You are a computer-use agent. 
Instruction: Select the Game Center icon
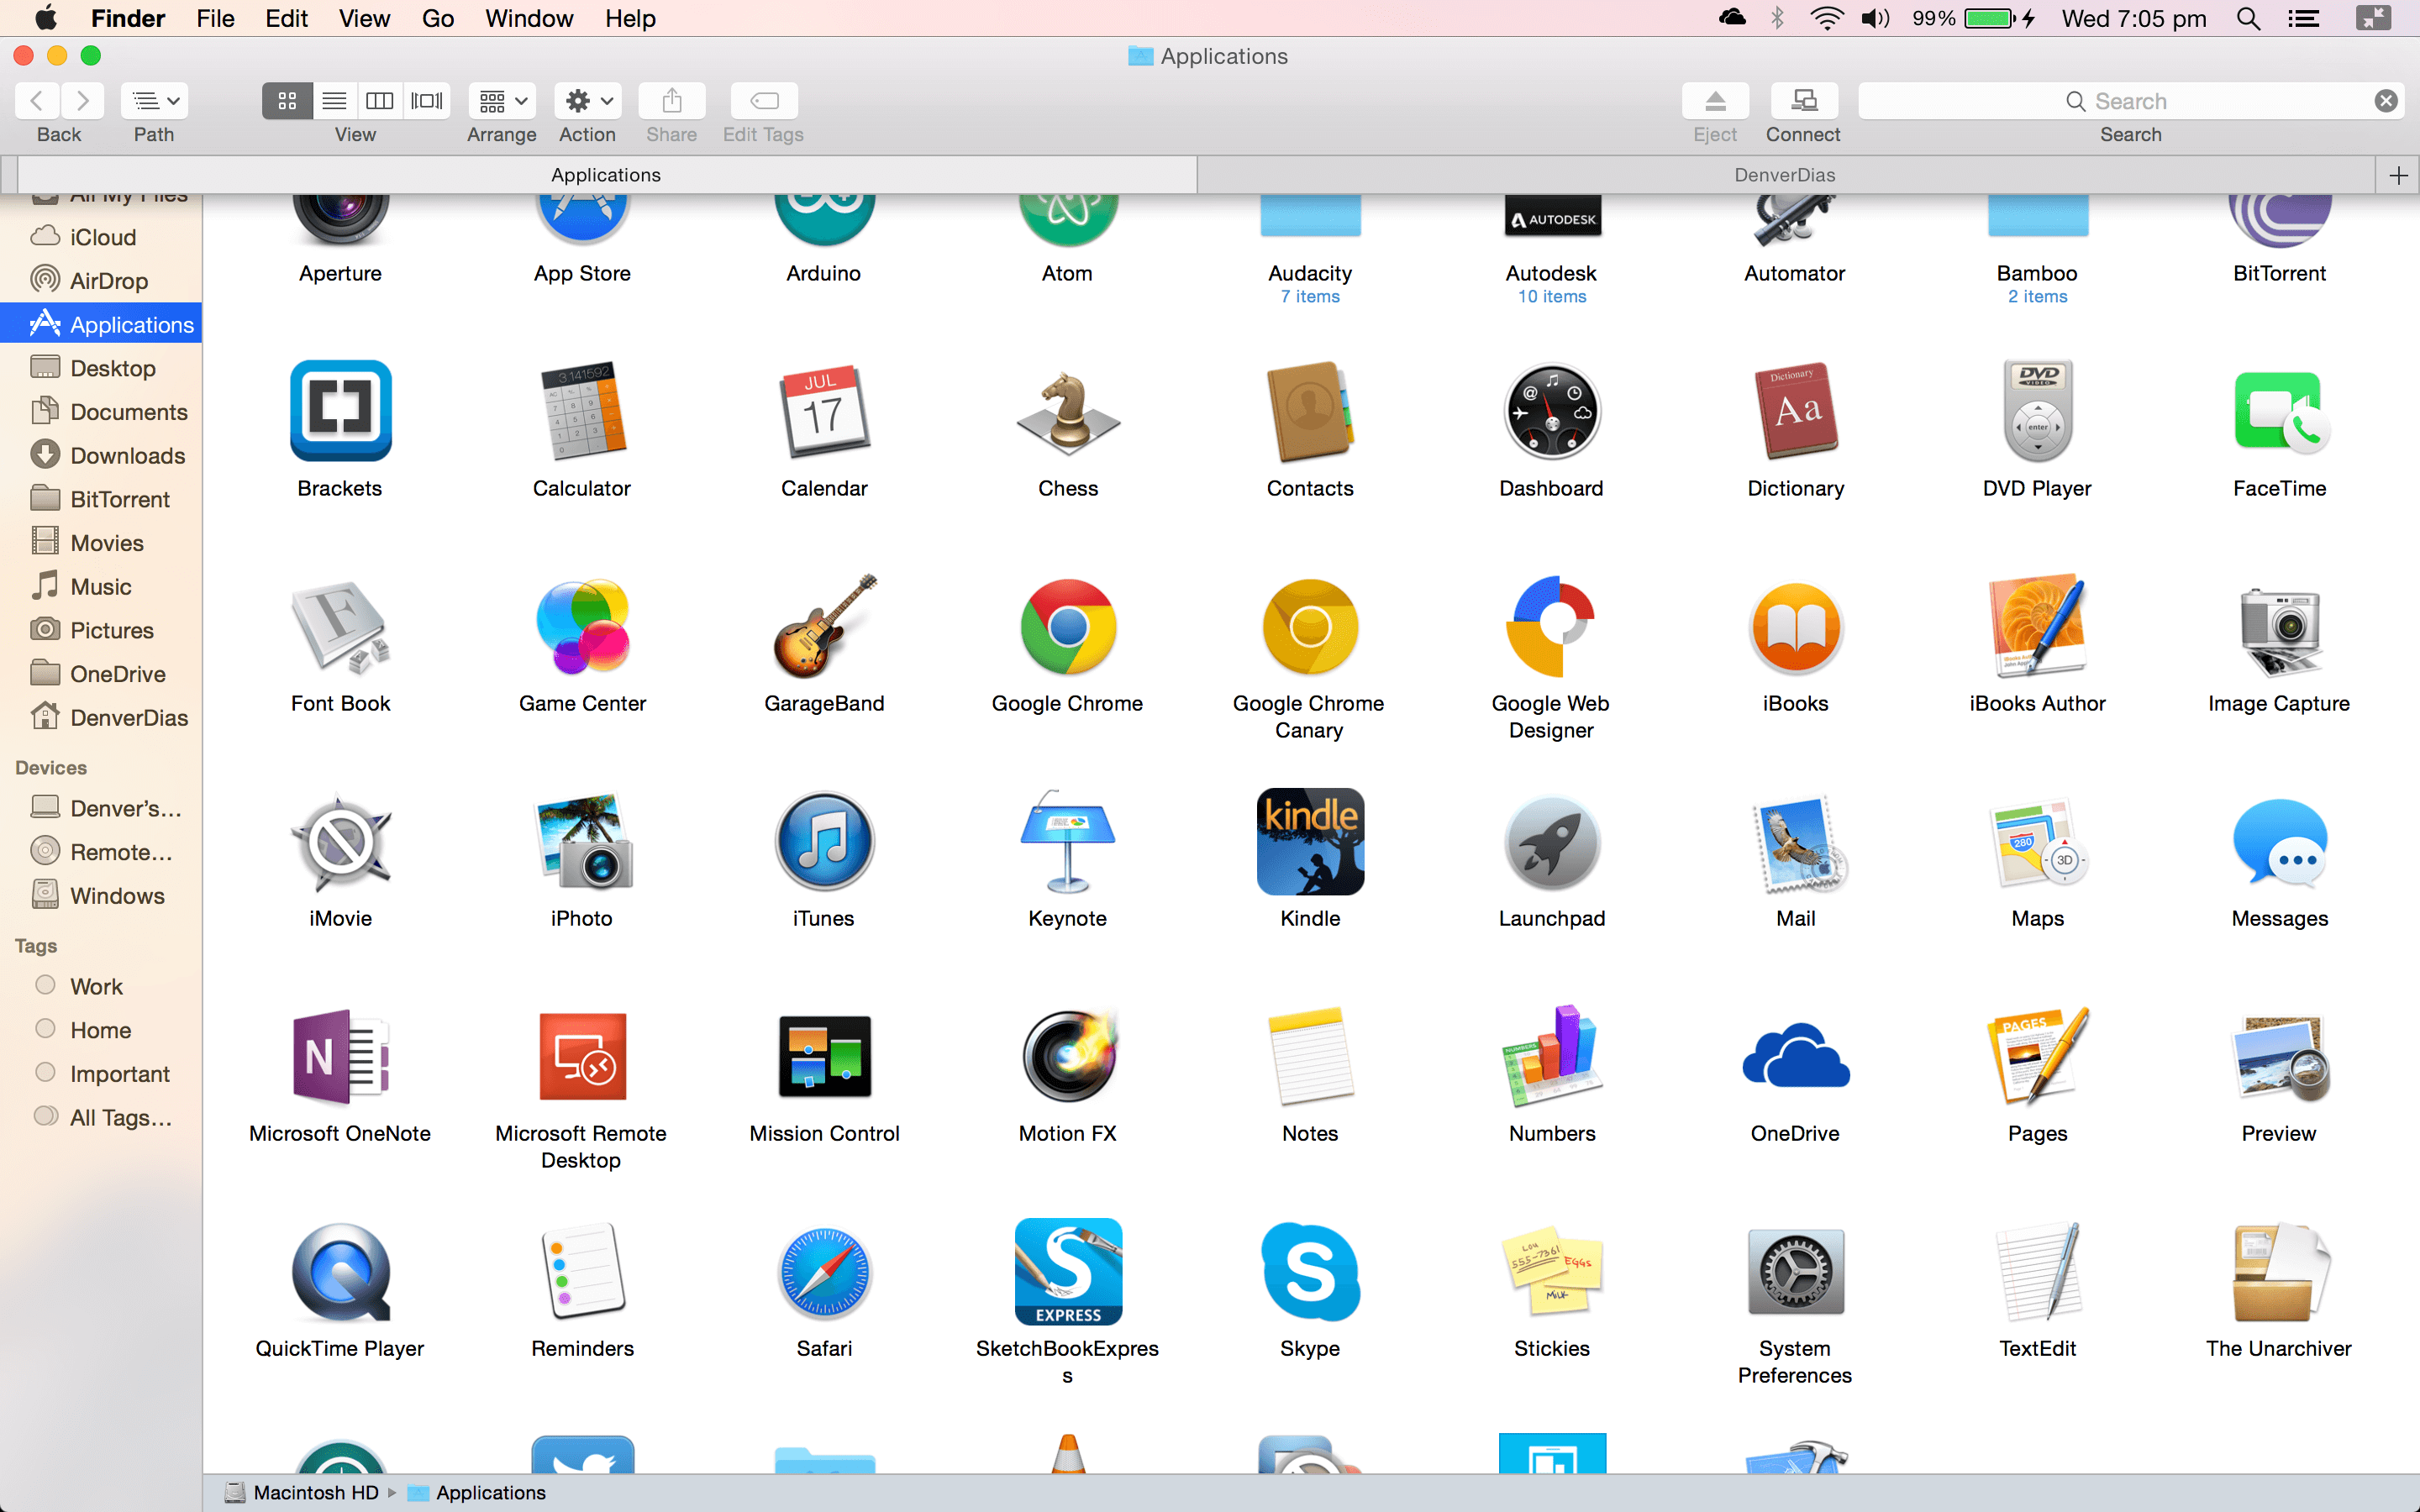(582, 626)
